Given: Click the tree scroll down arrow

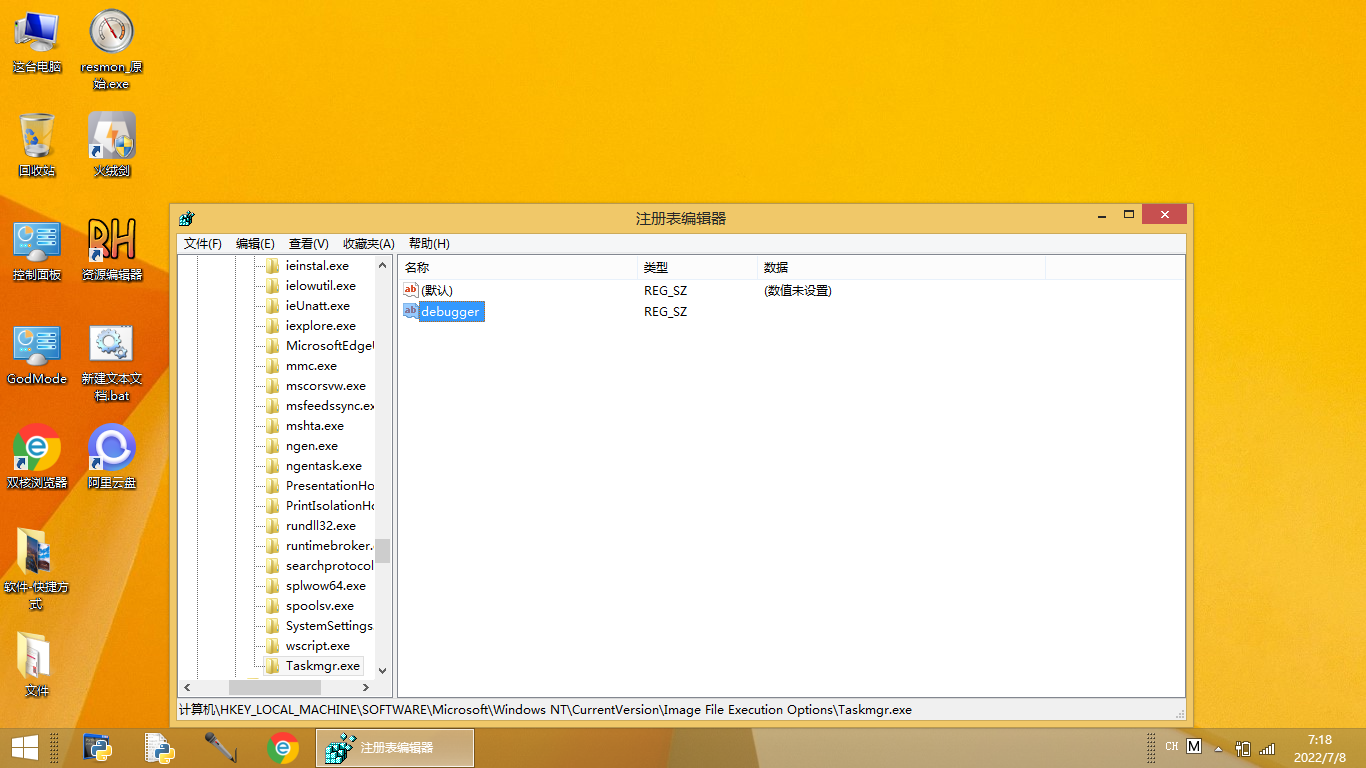Looking at the screenshot, I should tap(383, 671).
